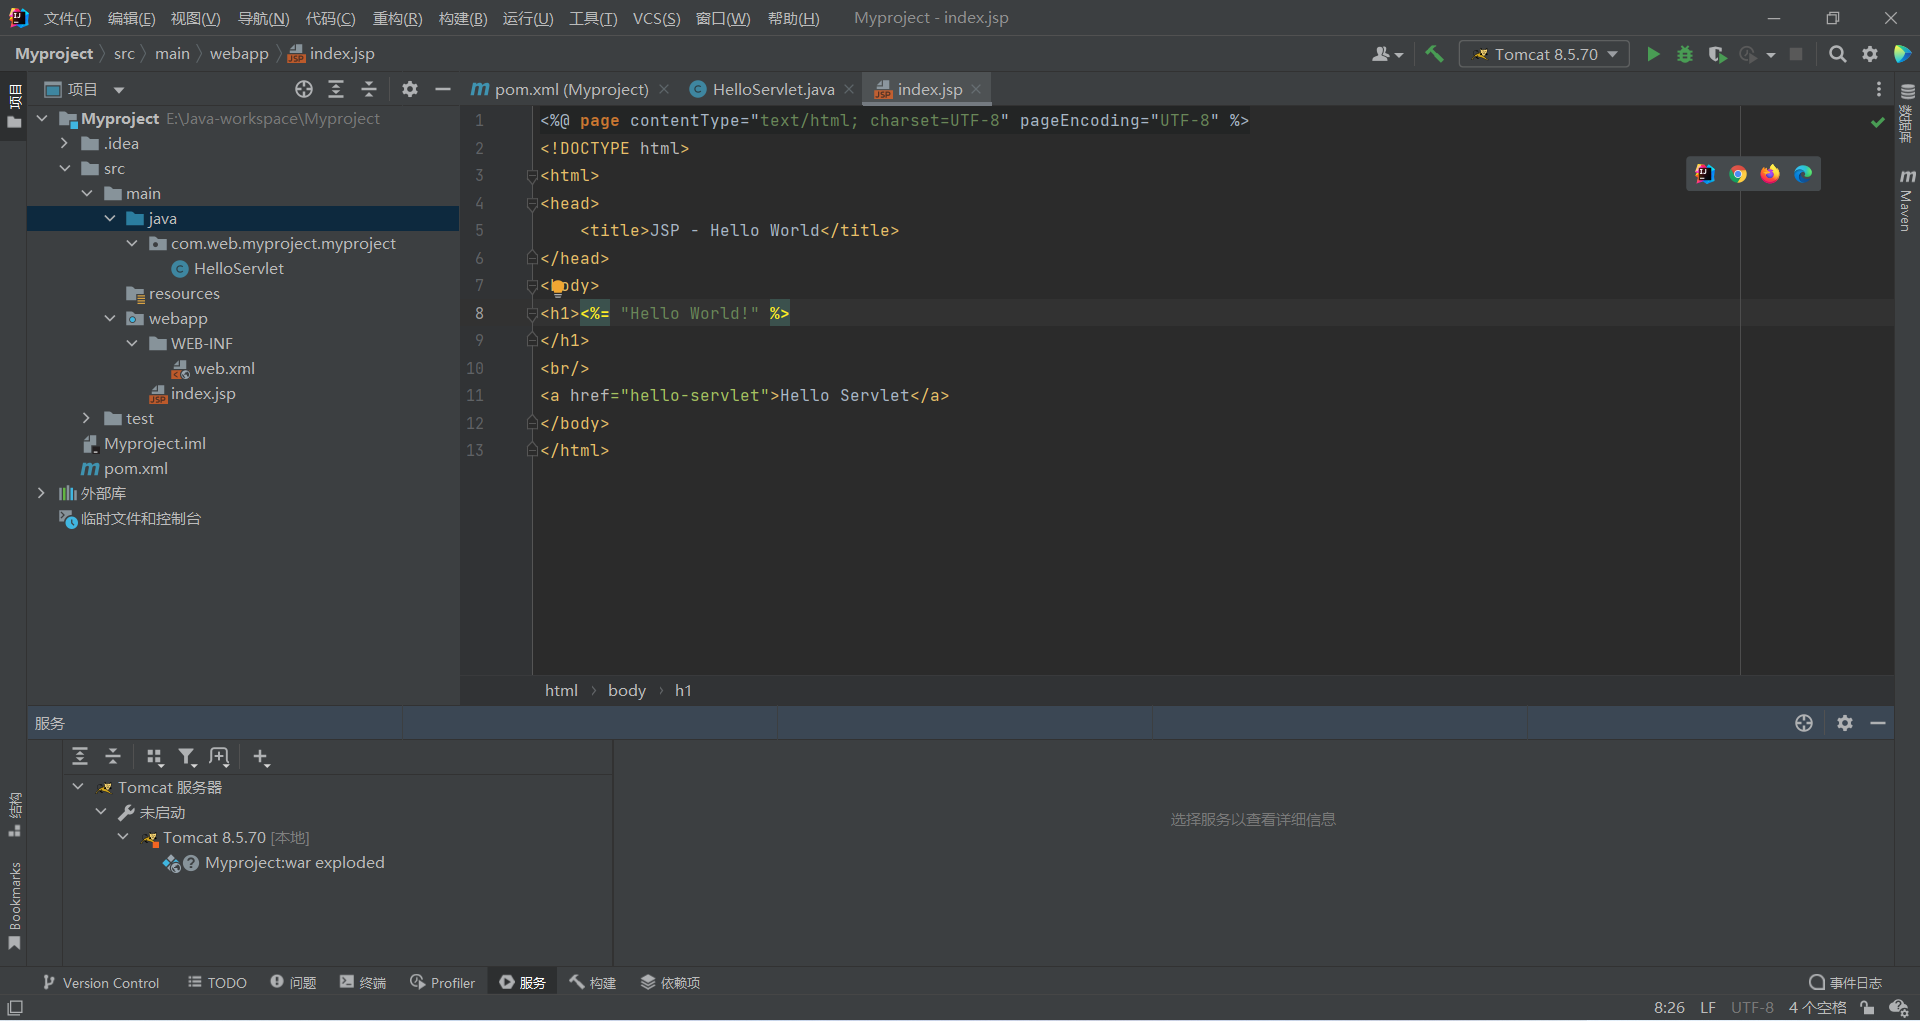The height and width of the screenshot is (1021, 1920).
Task: Collapse the Tomcat 服务器 node
Action: pos(78,787)
